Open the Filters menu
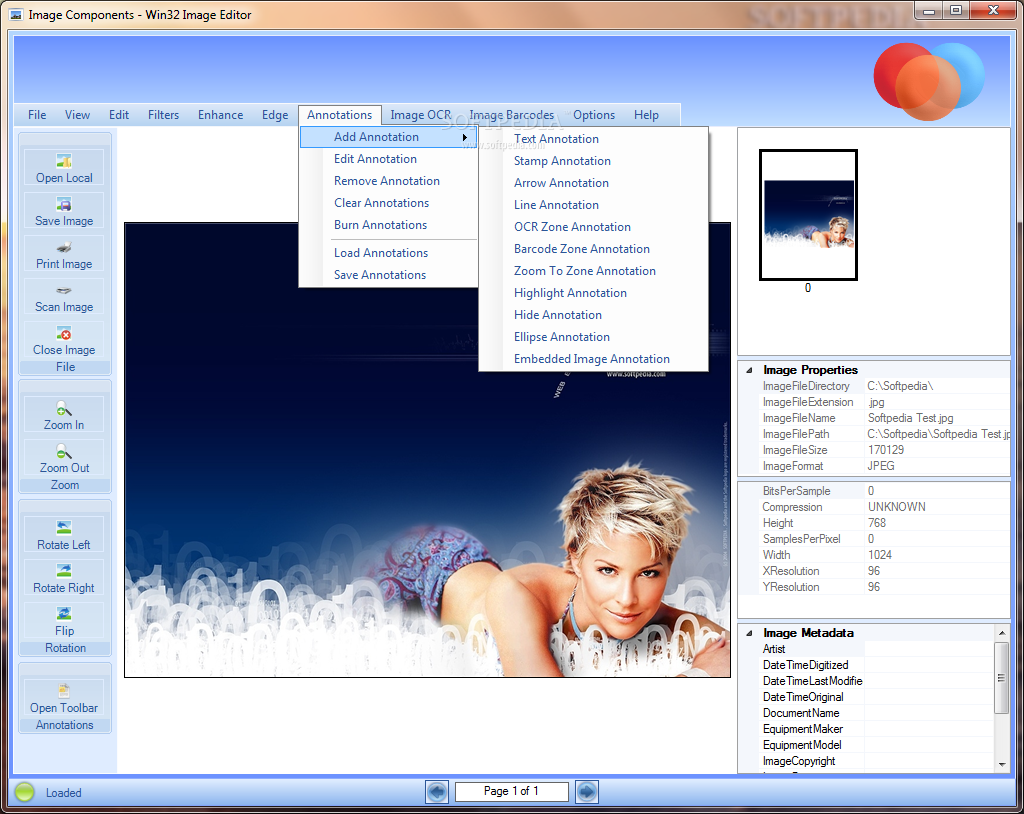The width and height of the screenshot is (1024, 814). click(163, 115)
